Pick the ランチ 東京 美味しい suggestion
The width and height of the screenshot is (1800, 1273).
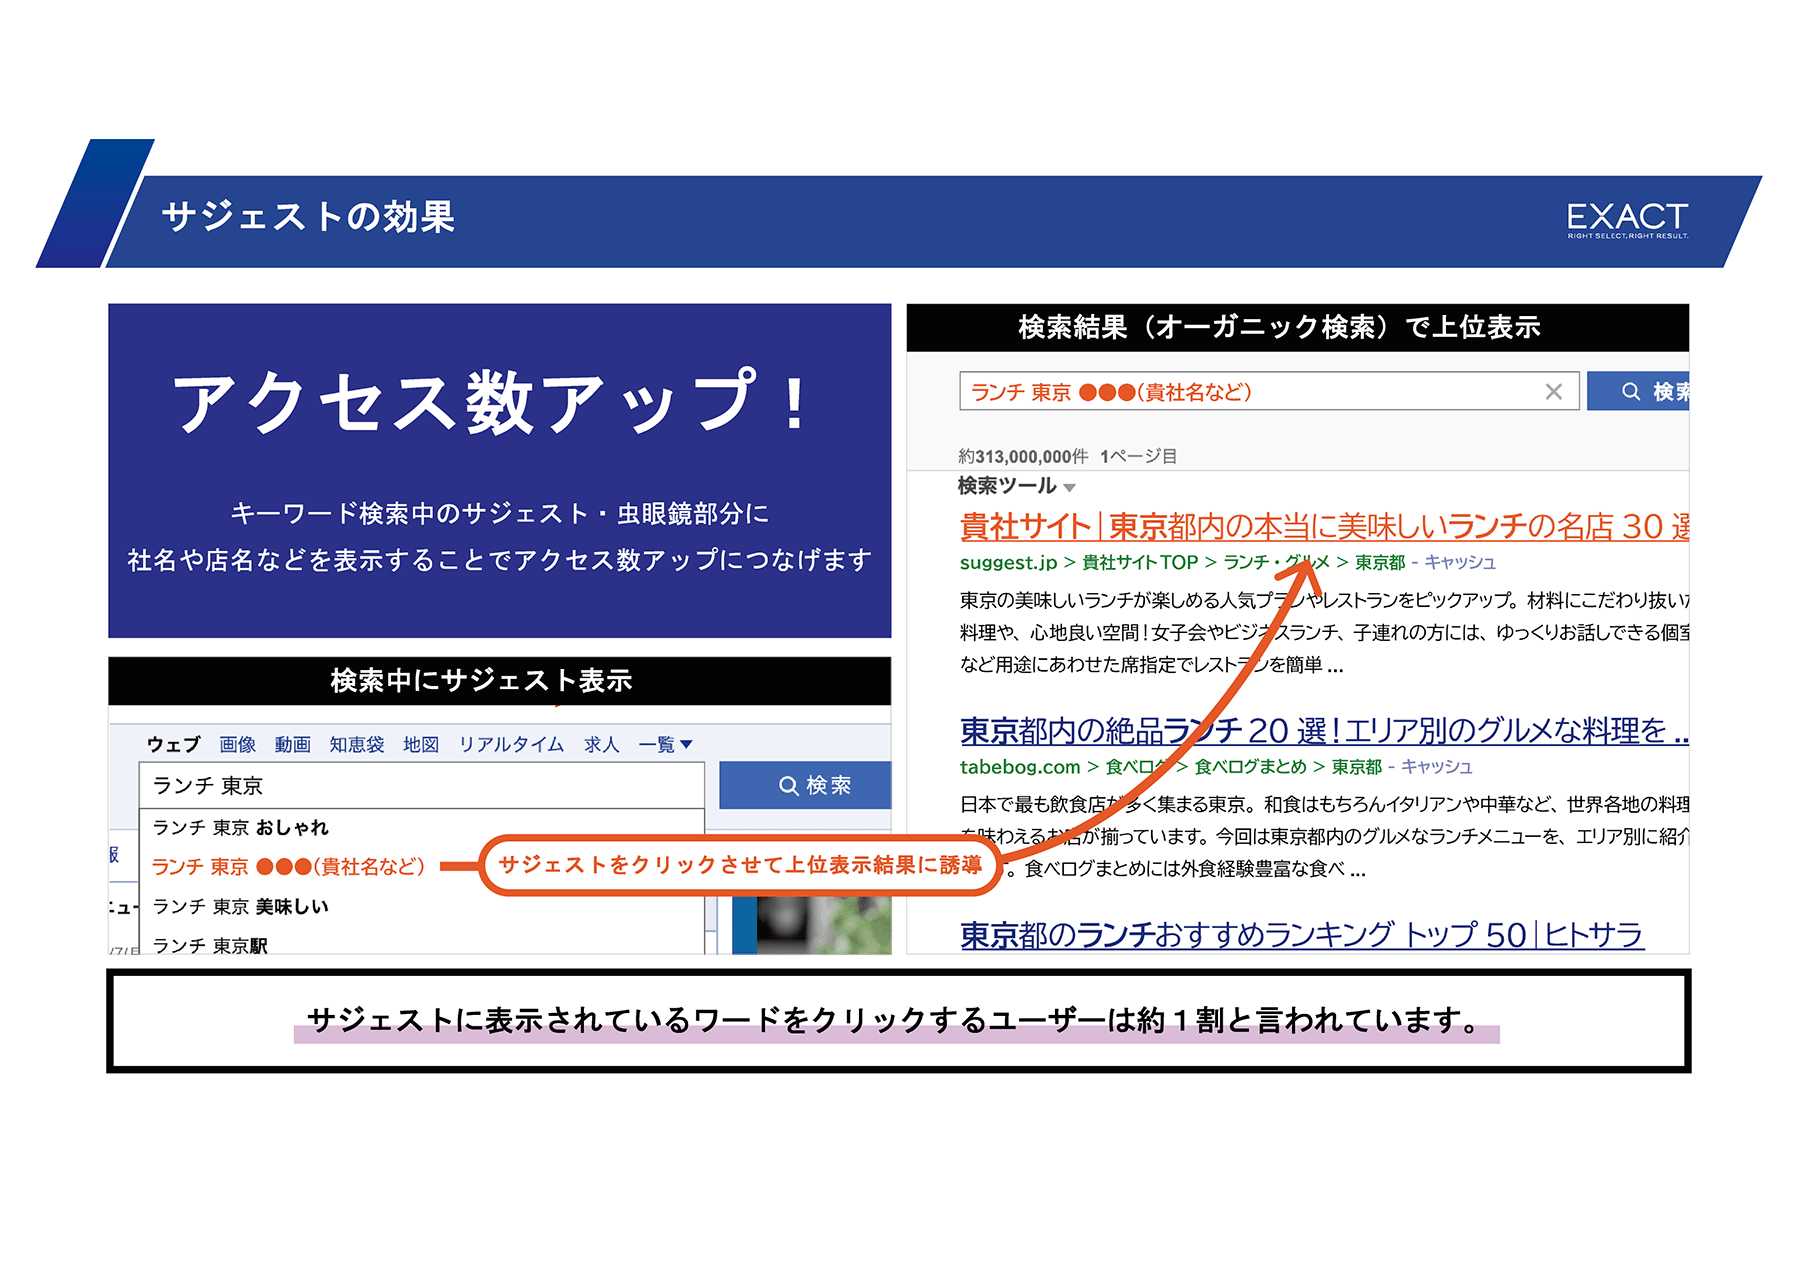point(241,906)
